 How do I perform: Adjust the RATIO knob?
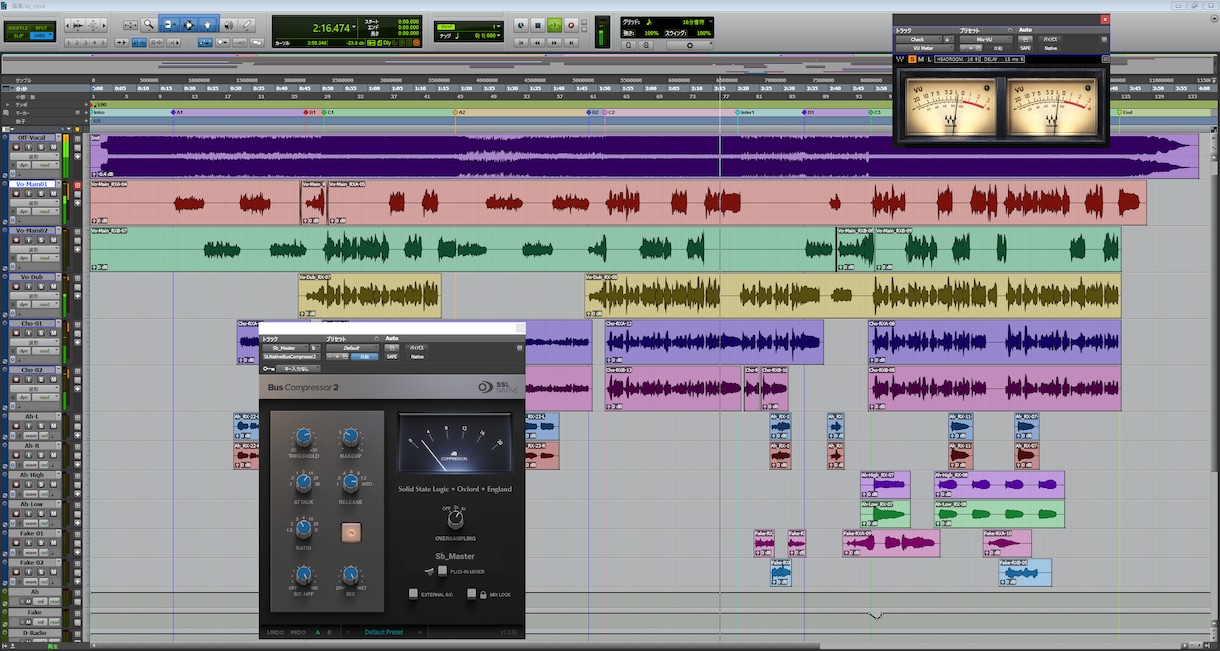coord(304,529)
